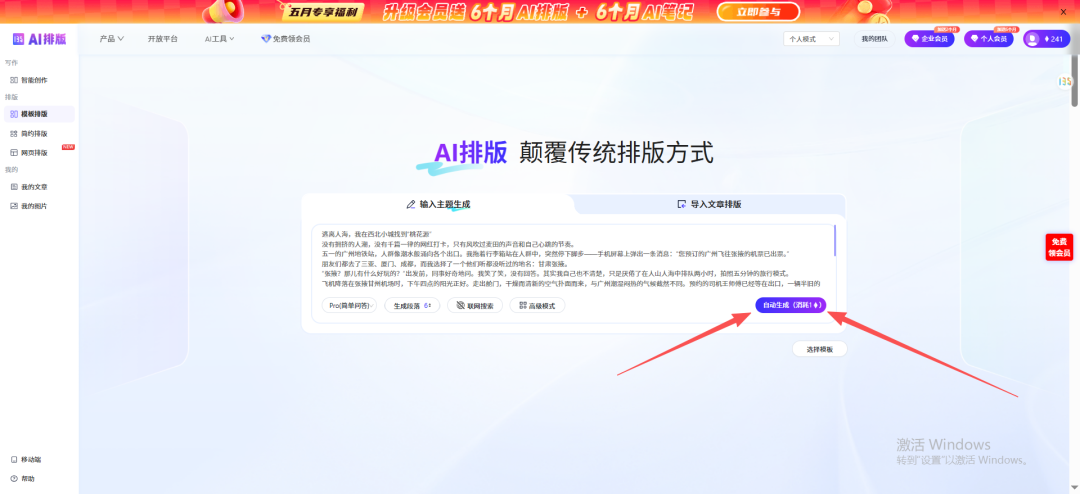Click the red 免费领会员 floating tab

1058,247
